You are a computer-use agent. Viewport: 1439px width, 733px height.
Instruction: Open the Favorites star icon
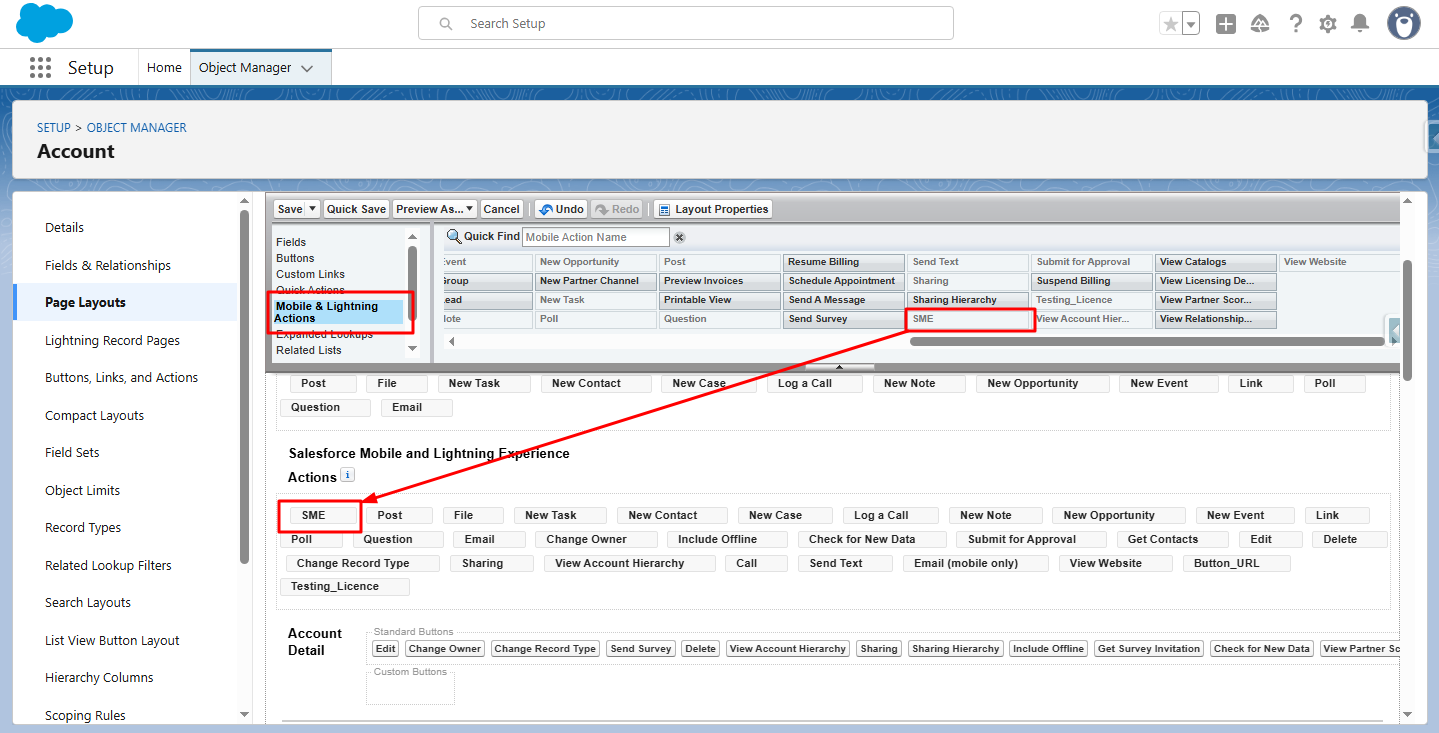point(1170,24)
